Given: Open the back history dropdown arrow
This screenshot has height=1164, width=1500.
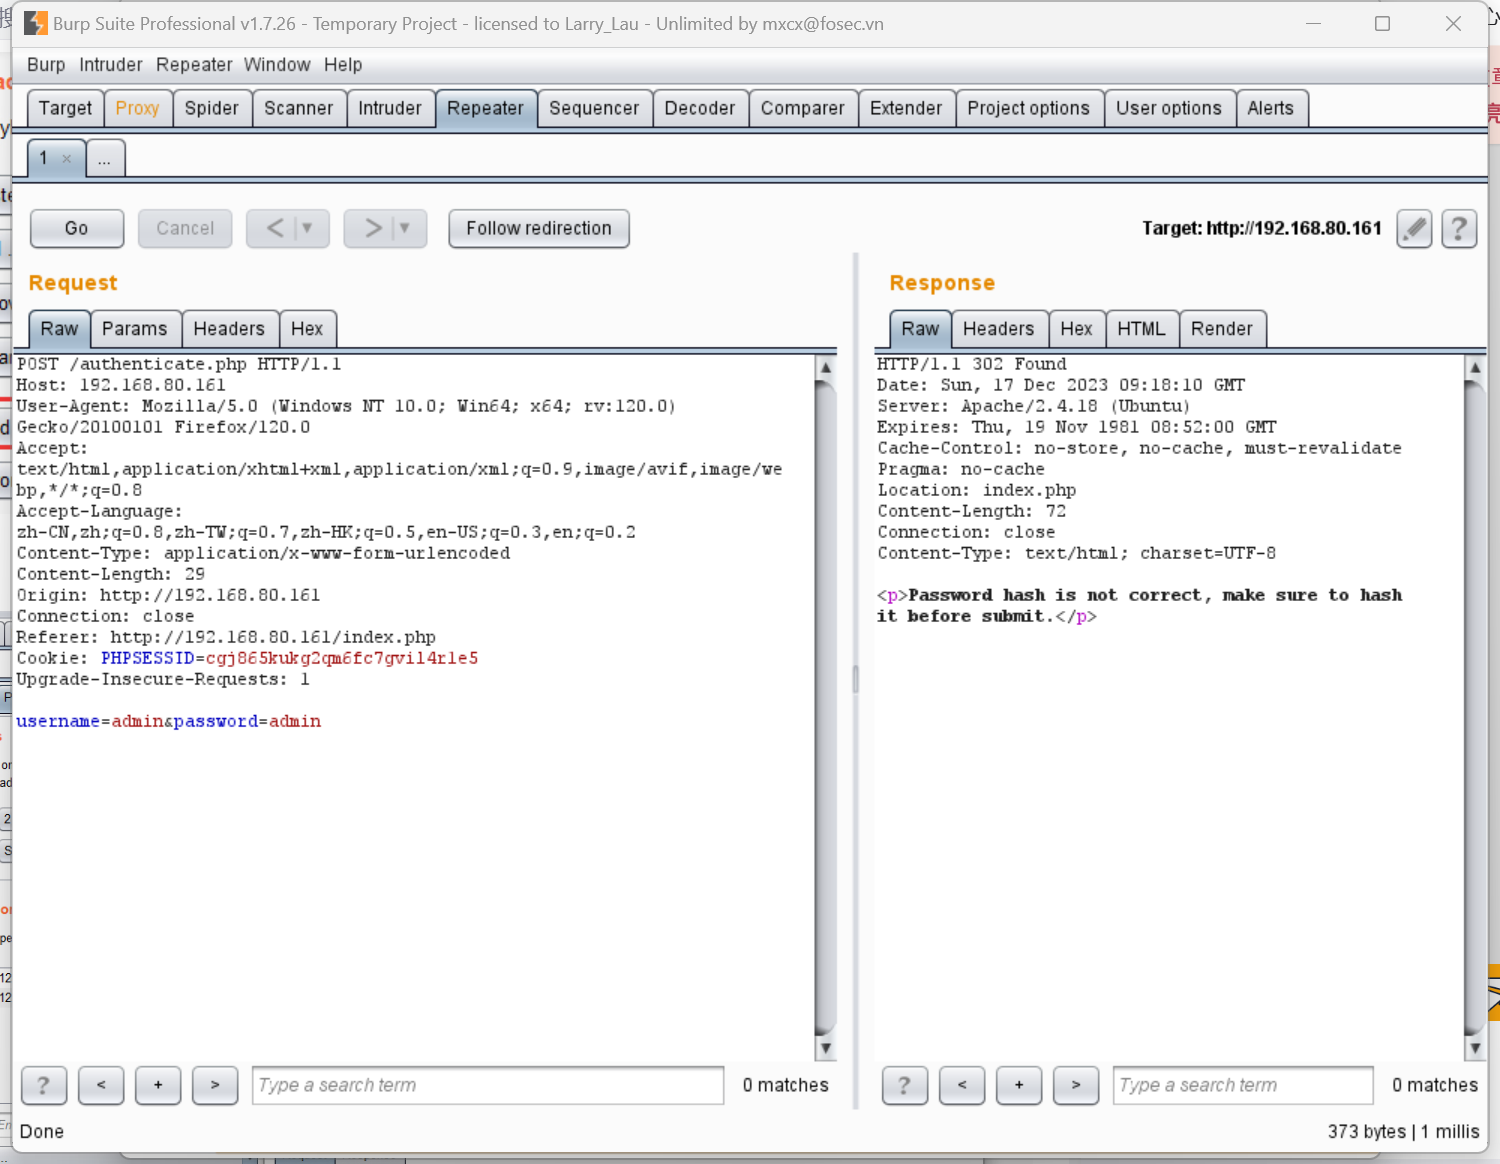Looking at the screenshot, I should [308, 228].
